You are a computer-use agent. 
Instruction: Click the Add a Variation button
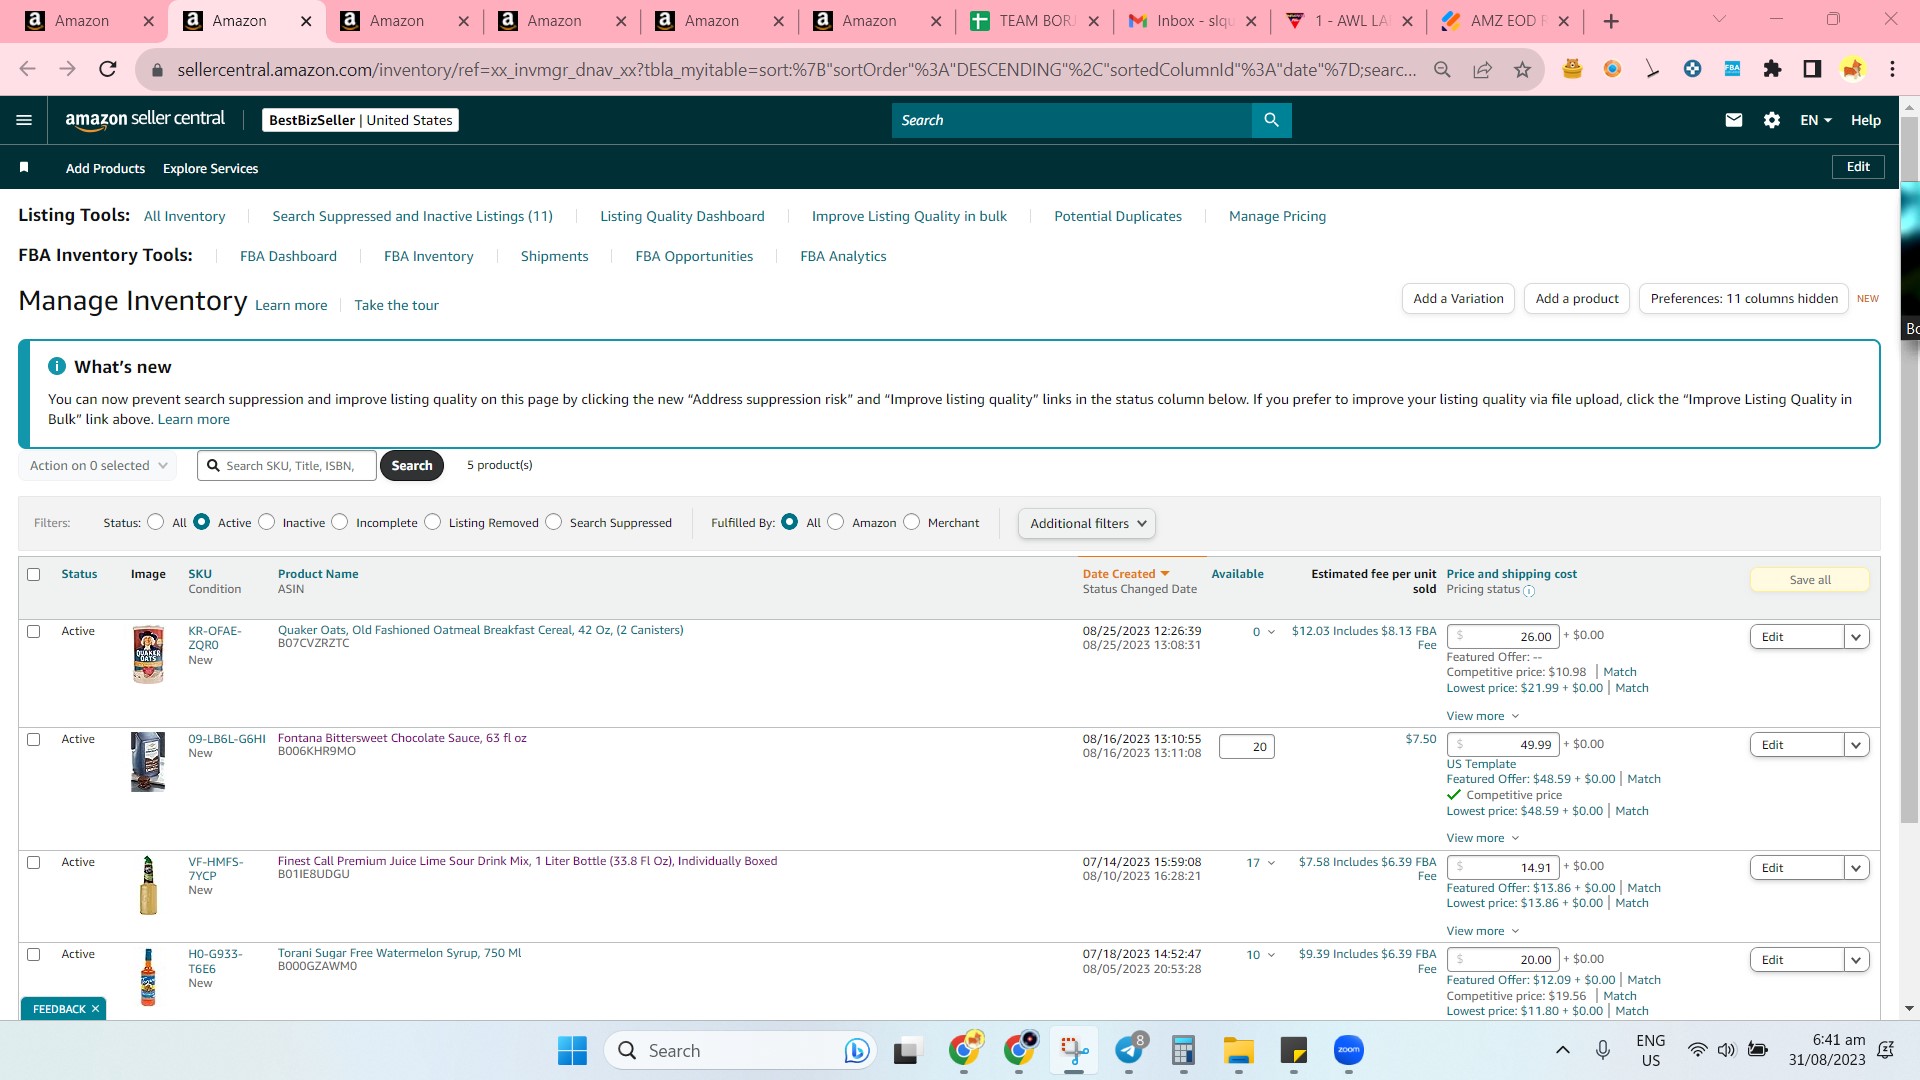[1458, 299]
